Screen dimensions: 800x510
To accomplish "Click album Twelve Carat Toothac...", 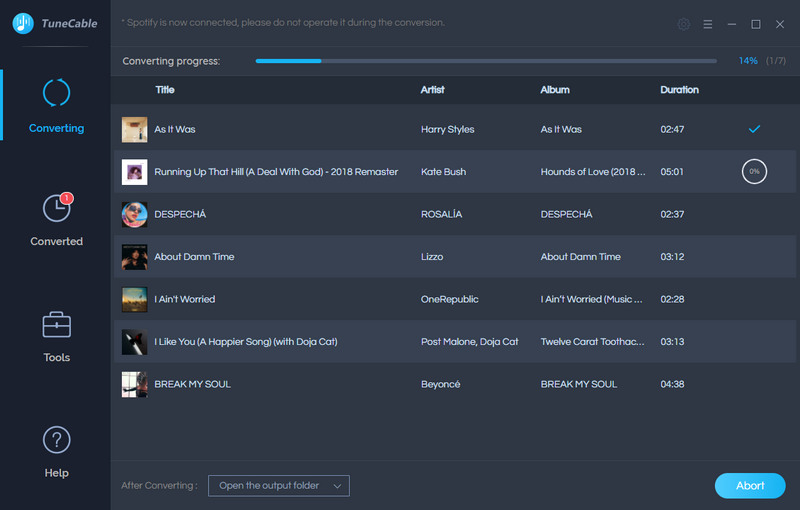I will click(x=592, y=342).
